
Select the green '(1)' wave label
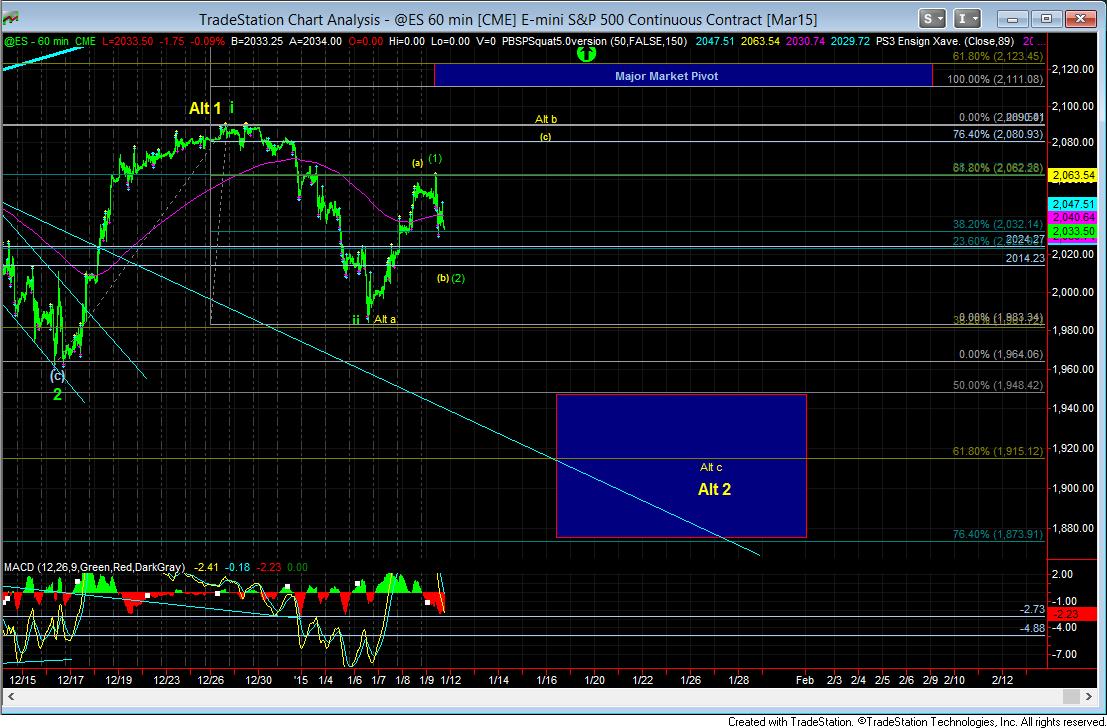coord(436,158)
